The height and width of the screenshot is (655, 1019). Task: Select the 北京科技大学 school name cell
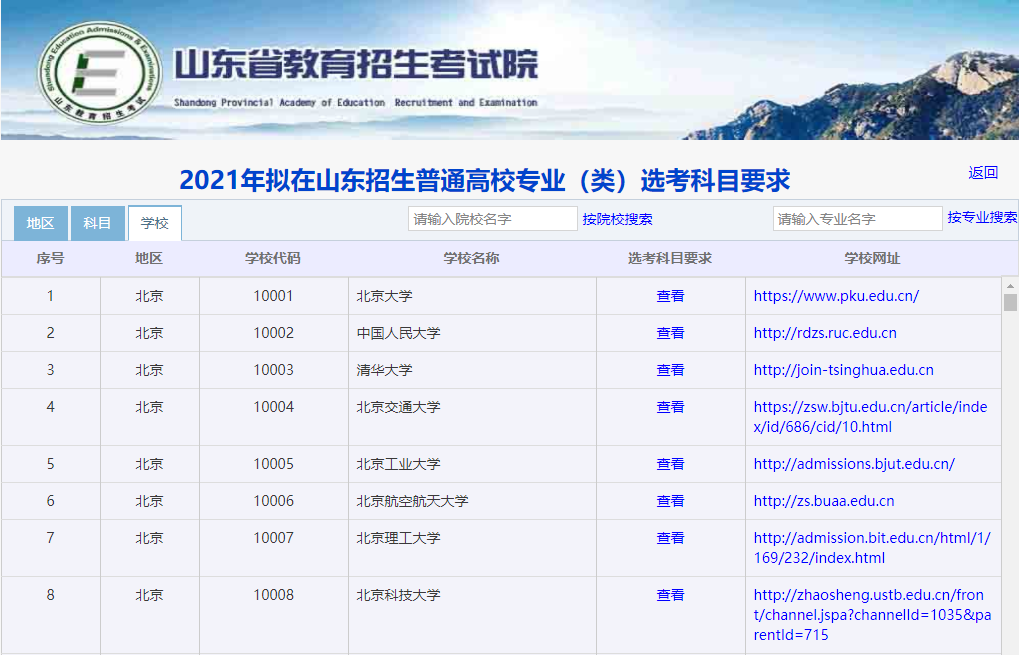click(x=472, y=615)
